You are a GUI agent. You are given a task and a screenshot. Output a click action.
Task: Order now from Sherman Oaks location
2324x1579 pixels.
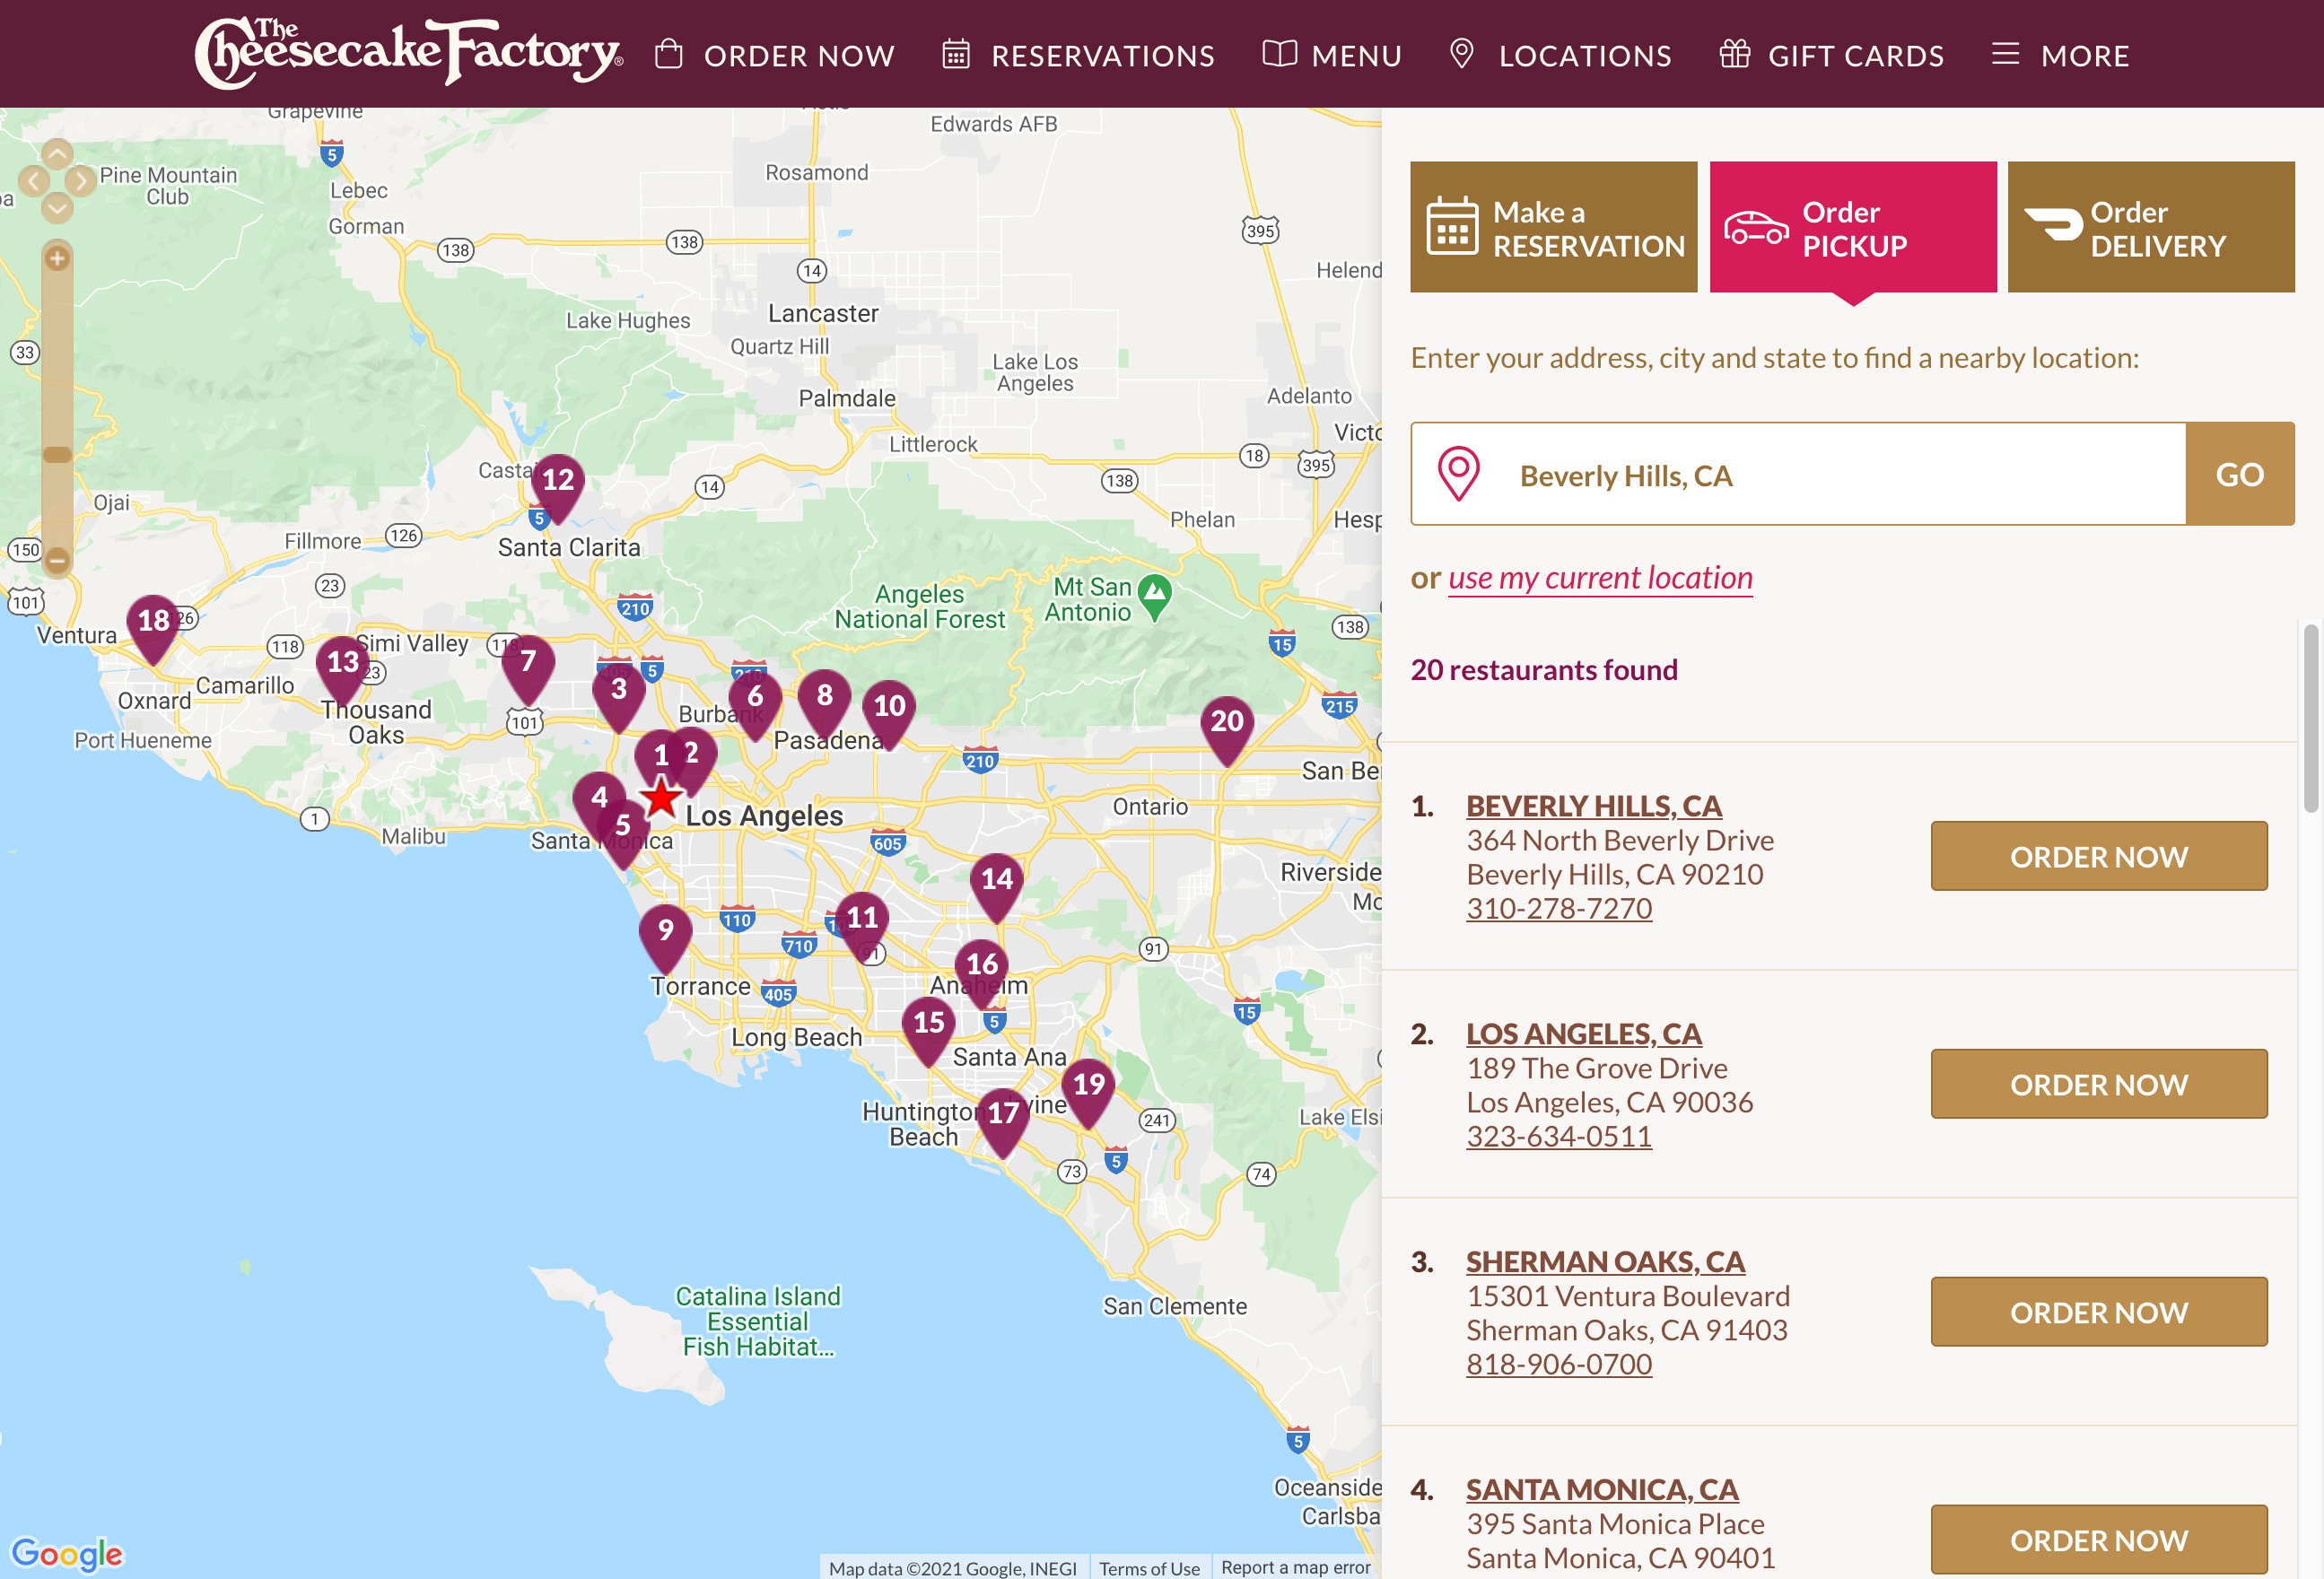2099,1313
